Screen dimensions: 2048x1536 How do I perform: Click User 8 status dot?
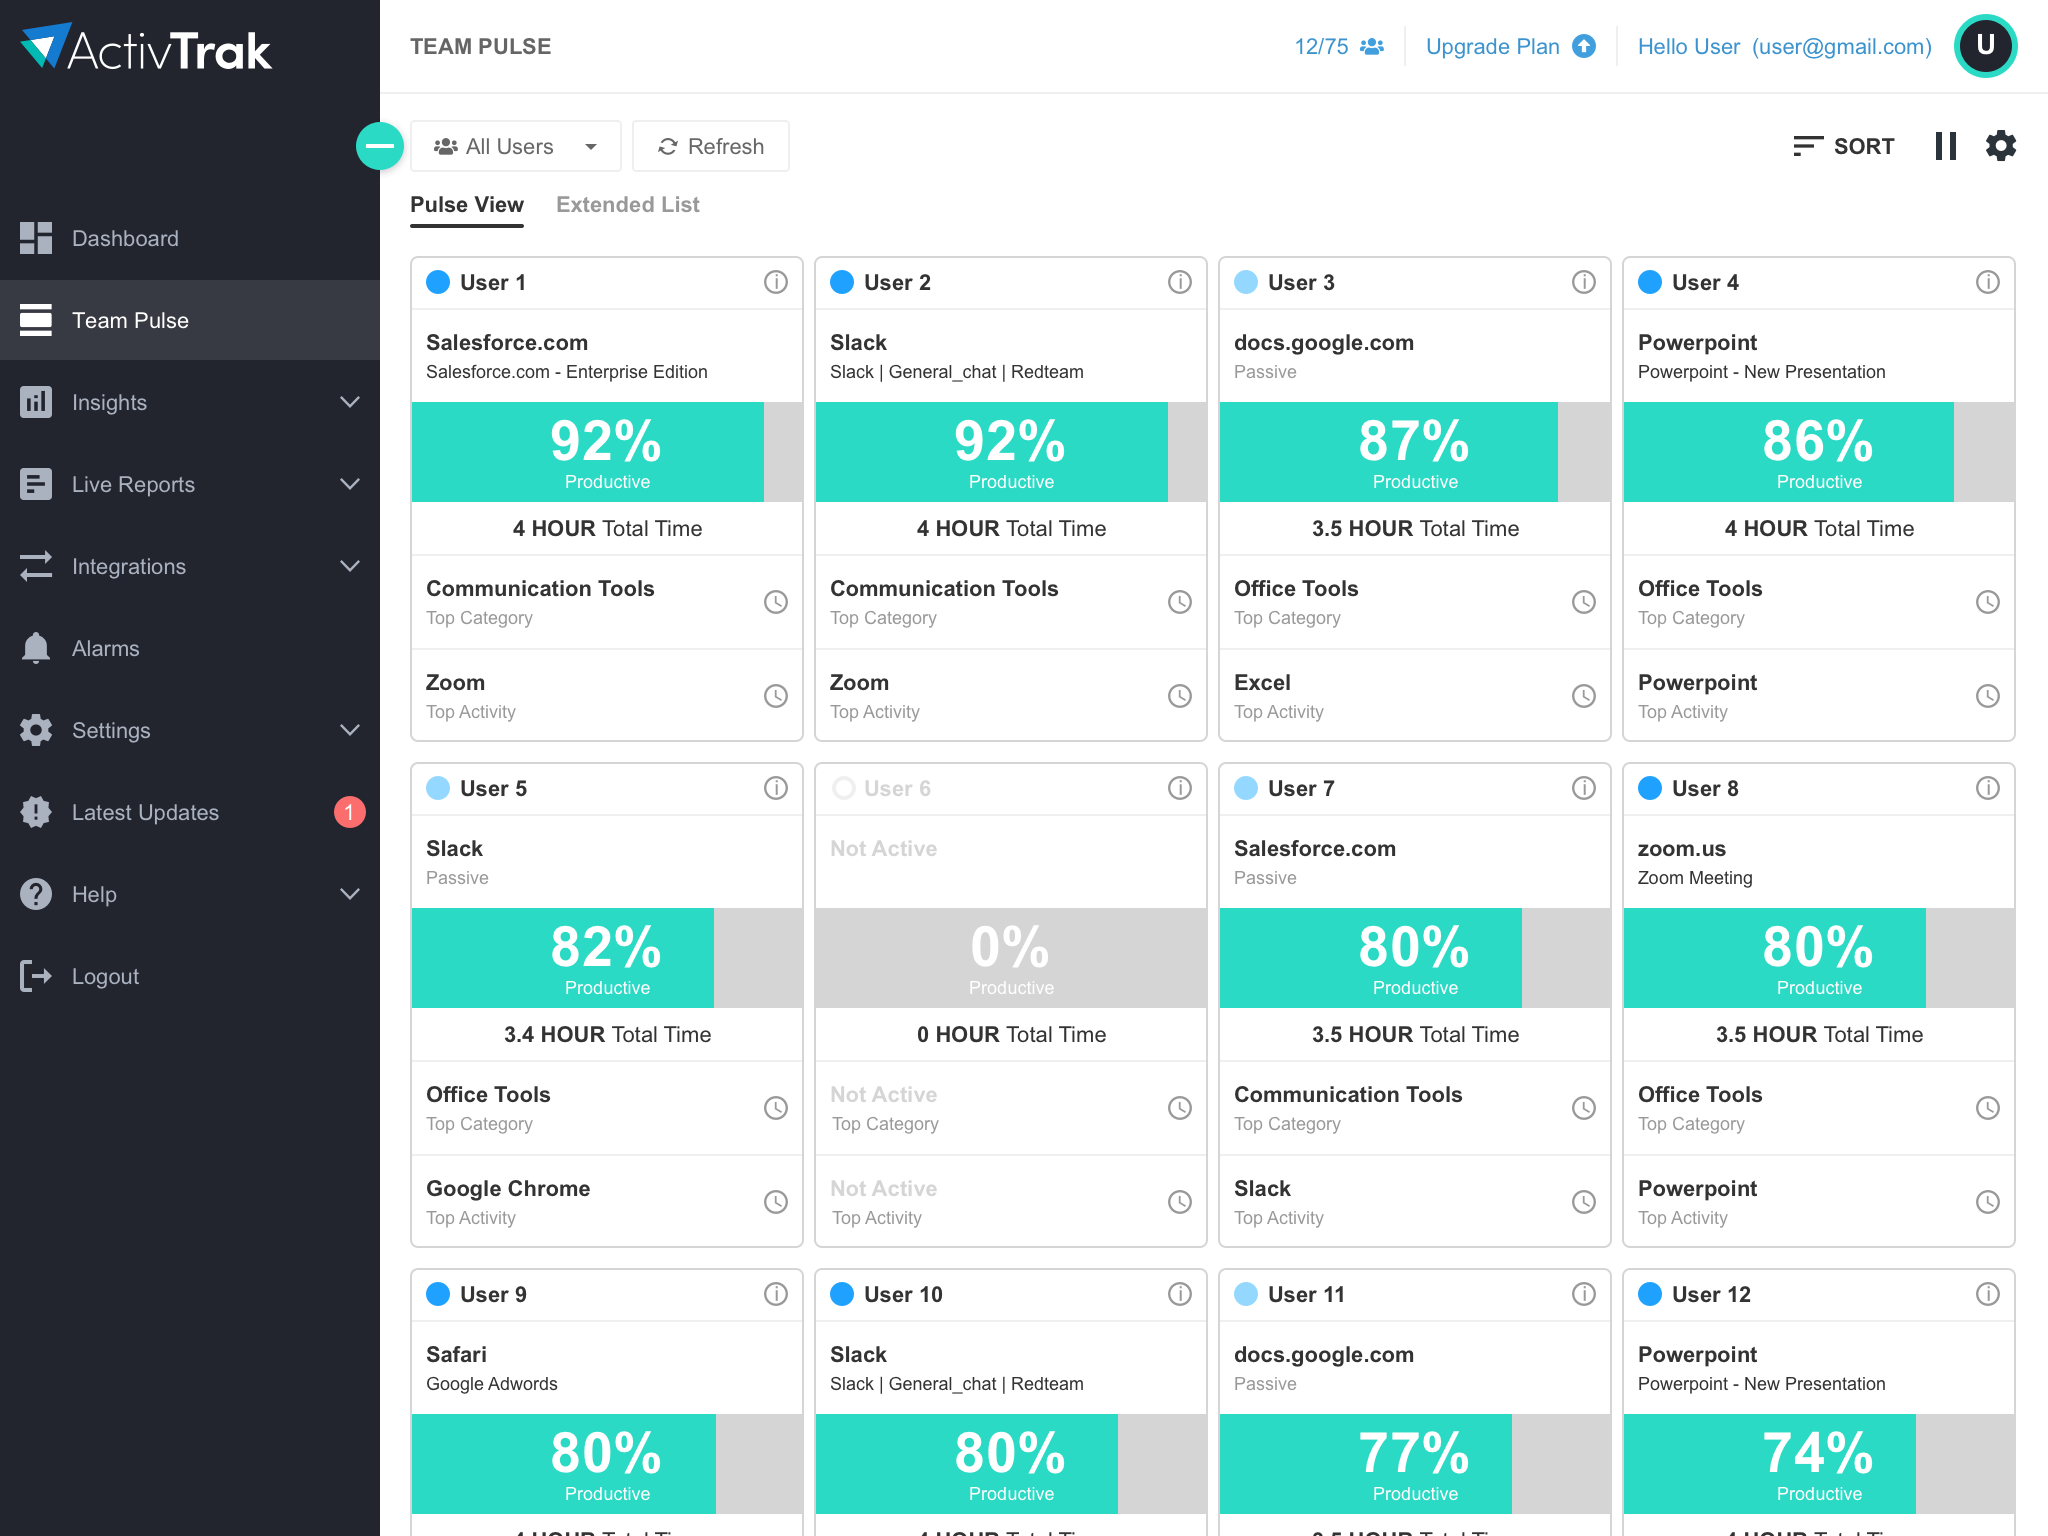click(1650, 788)
